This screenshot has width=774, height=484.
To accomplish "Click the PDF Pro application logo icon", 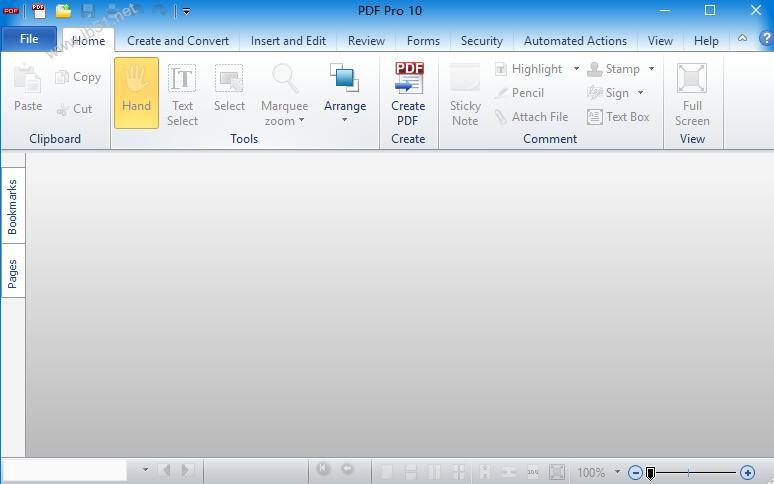I will 11,10.
